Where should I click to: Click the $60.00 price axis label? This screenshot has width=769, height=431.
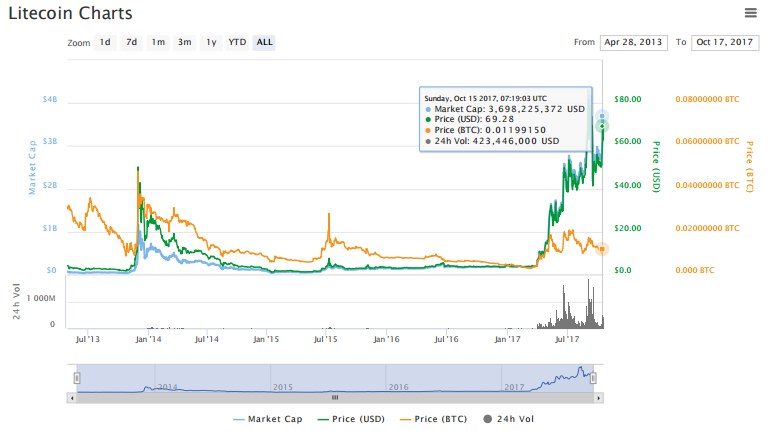coord(627,141)
